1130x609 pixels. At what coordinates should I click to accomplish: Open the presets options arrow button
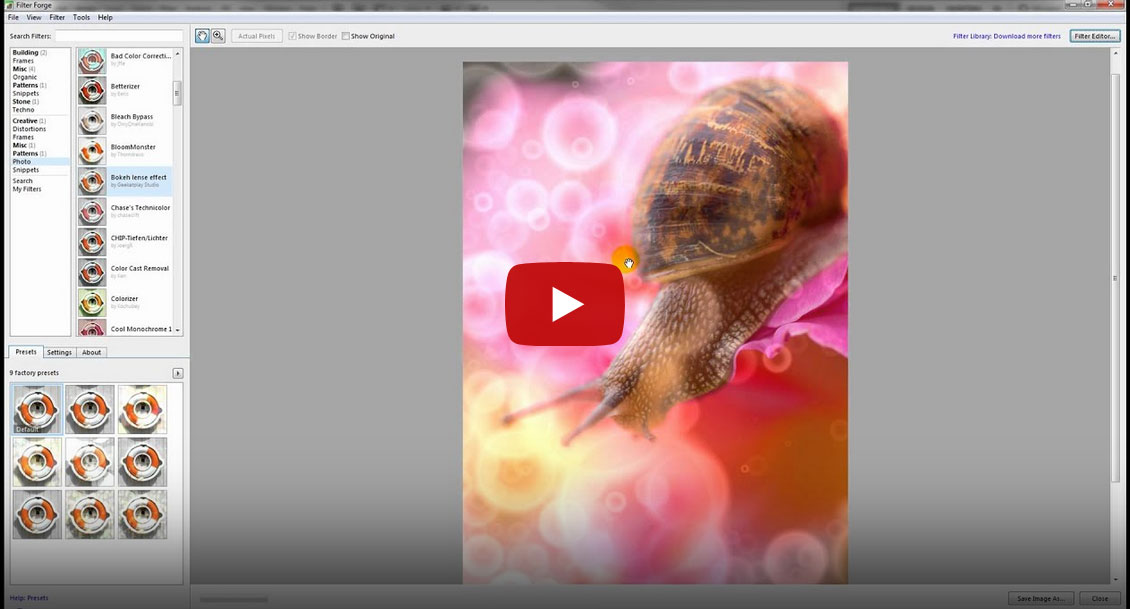tap(178, 373)
